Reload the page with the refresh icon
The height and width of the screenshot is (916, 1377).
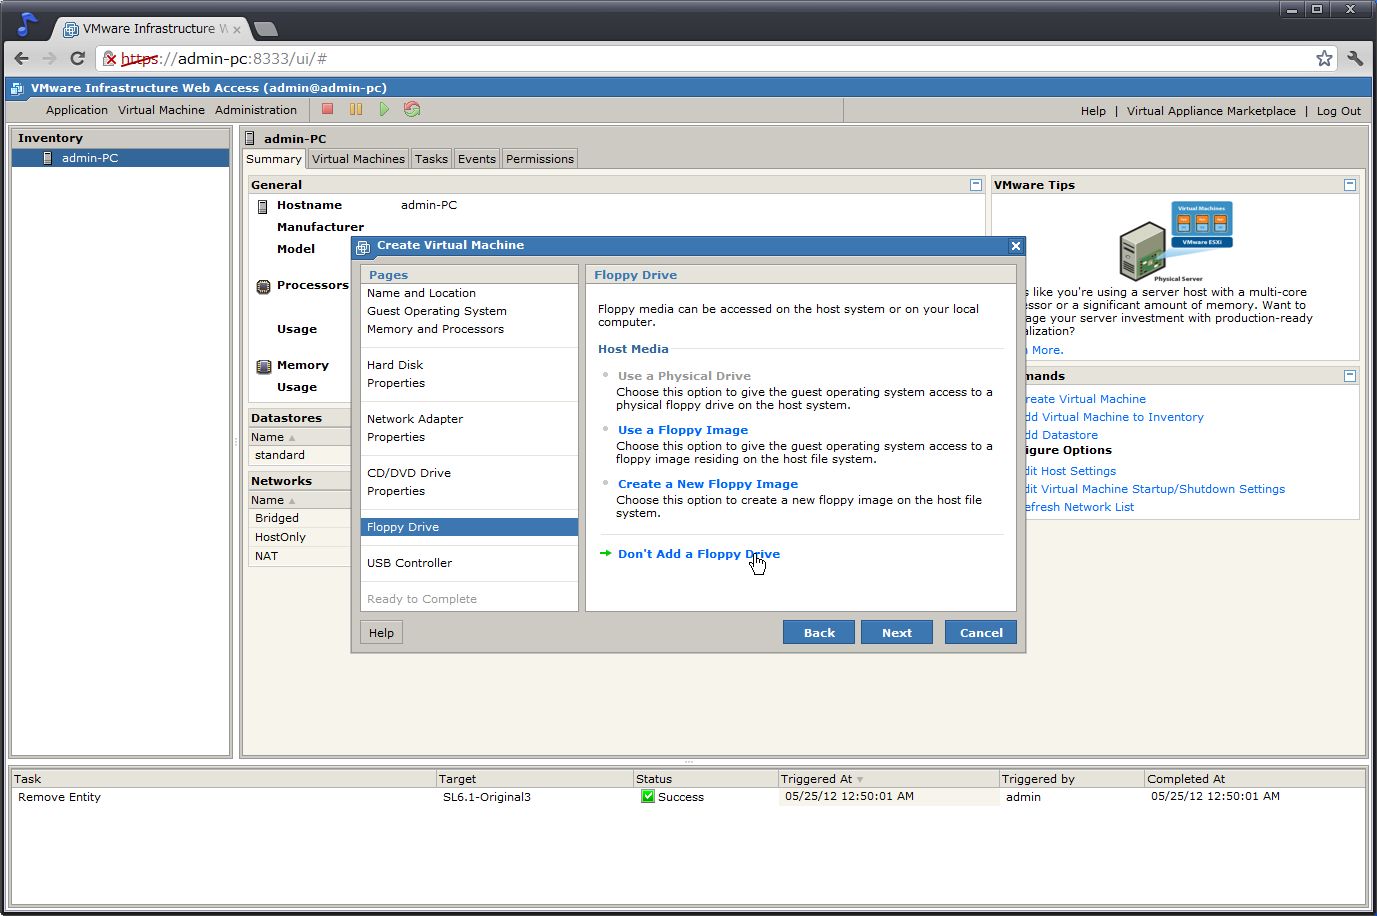(78, 58)
